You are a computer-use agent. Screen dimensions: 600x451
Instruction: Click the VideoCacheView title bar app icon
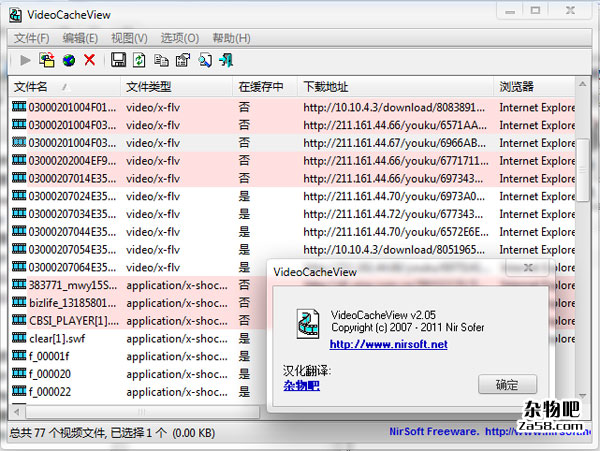click(15, 15)
